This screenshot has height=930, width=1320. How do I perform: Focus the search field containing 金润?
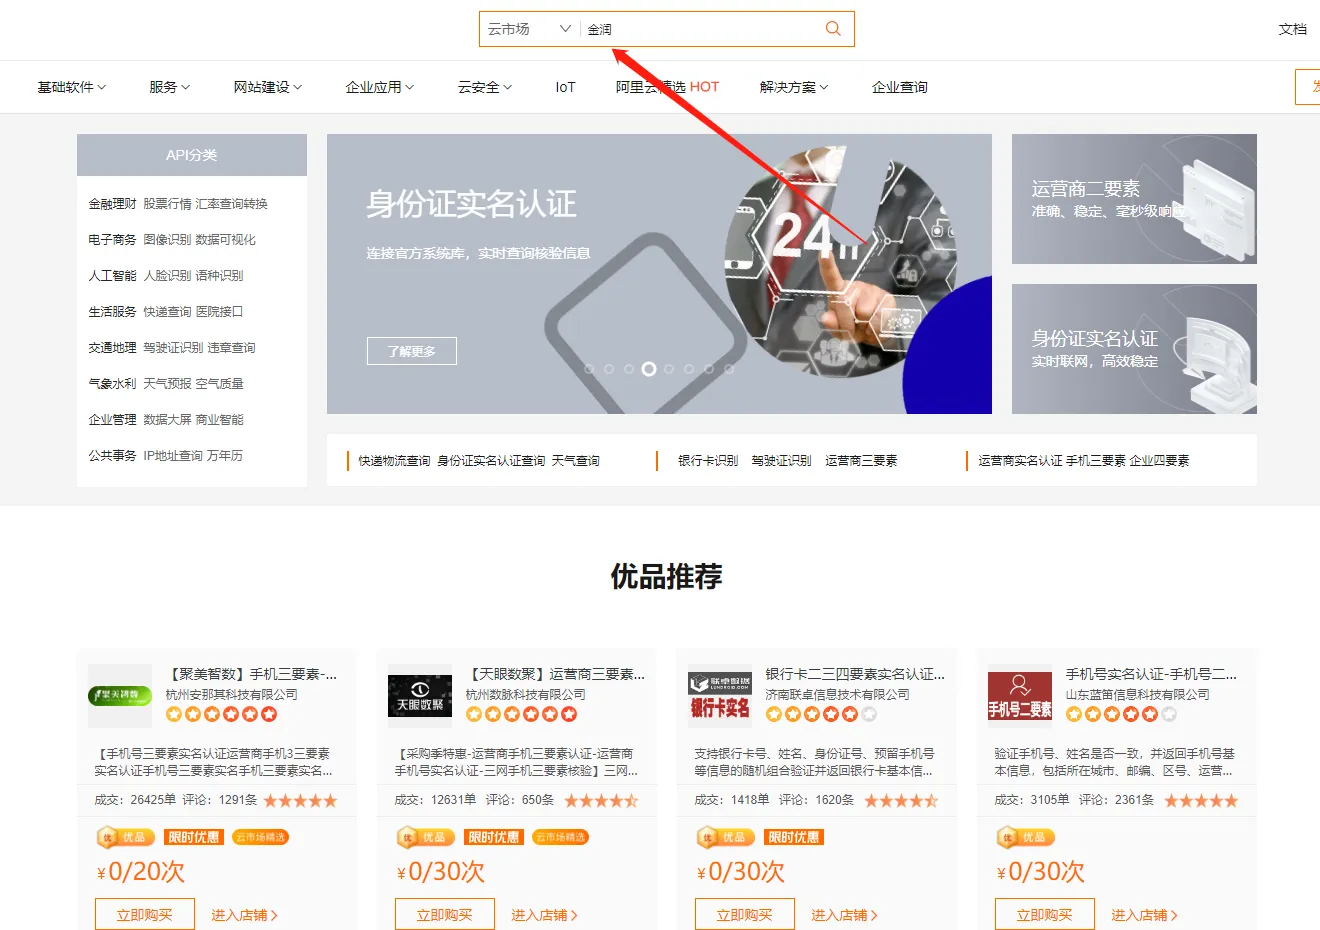[x=700, y=29]
